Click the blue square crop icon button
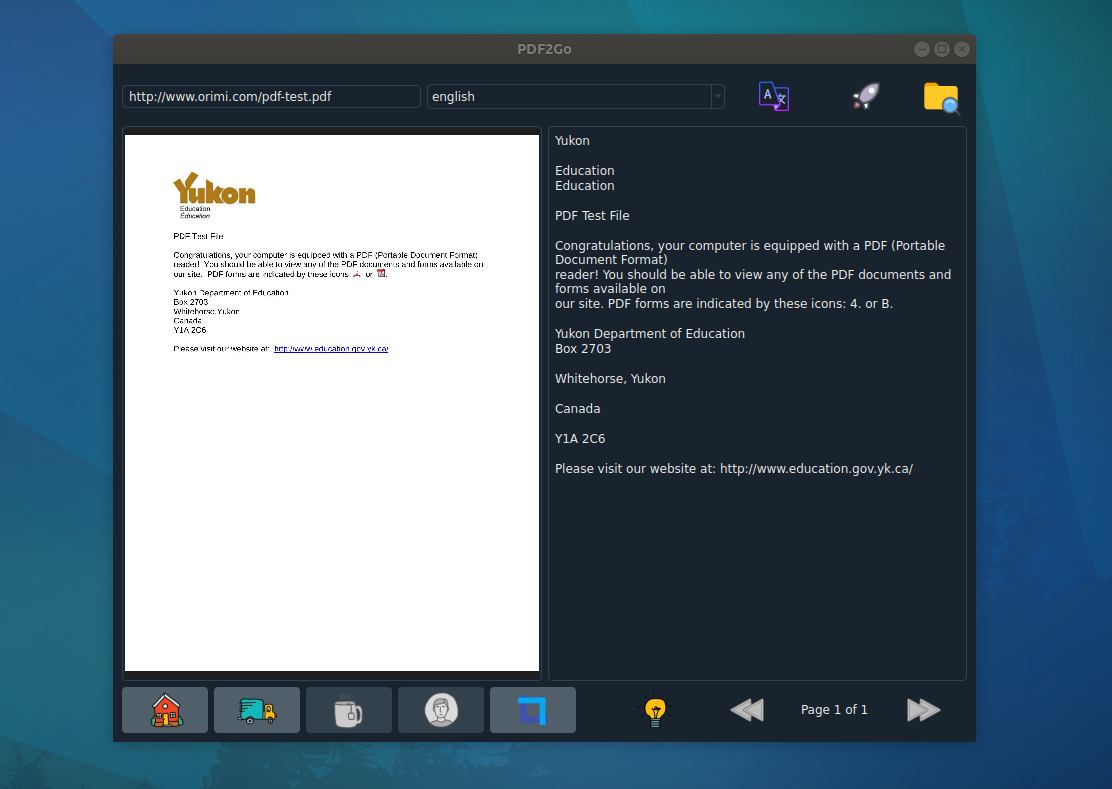The width and height of the screenshot is (1112, 789). (532, 710)
